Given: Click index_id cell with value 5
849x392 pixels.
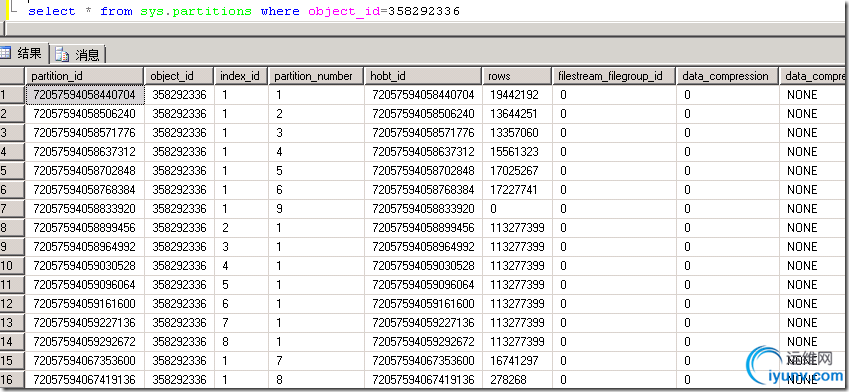Looking at the screenshot, I should [x=241, y=285].
